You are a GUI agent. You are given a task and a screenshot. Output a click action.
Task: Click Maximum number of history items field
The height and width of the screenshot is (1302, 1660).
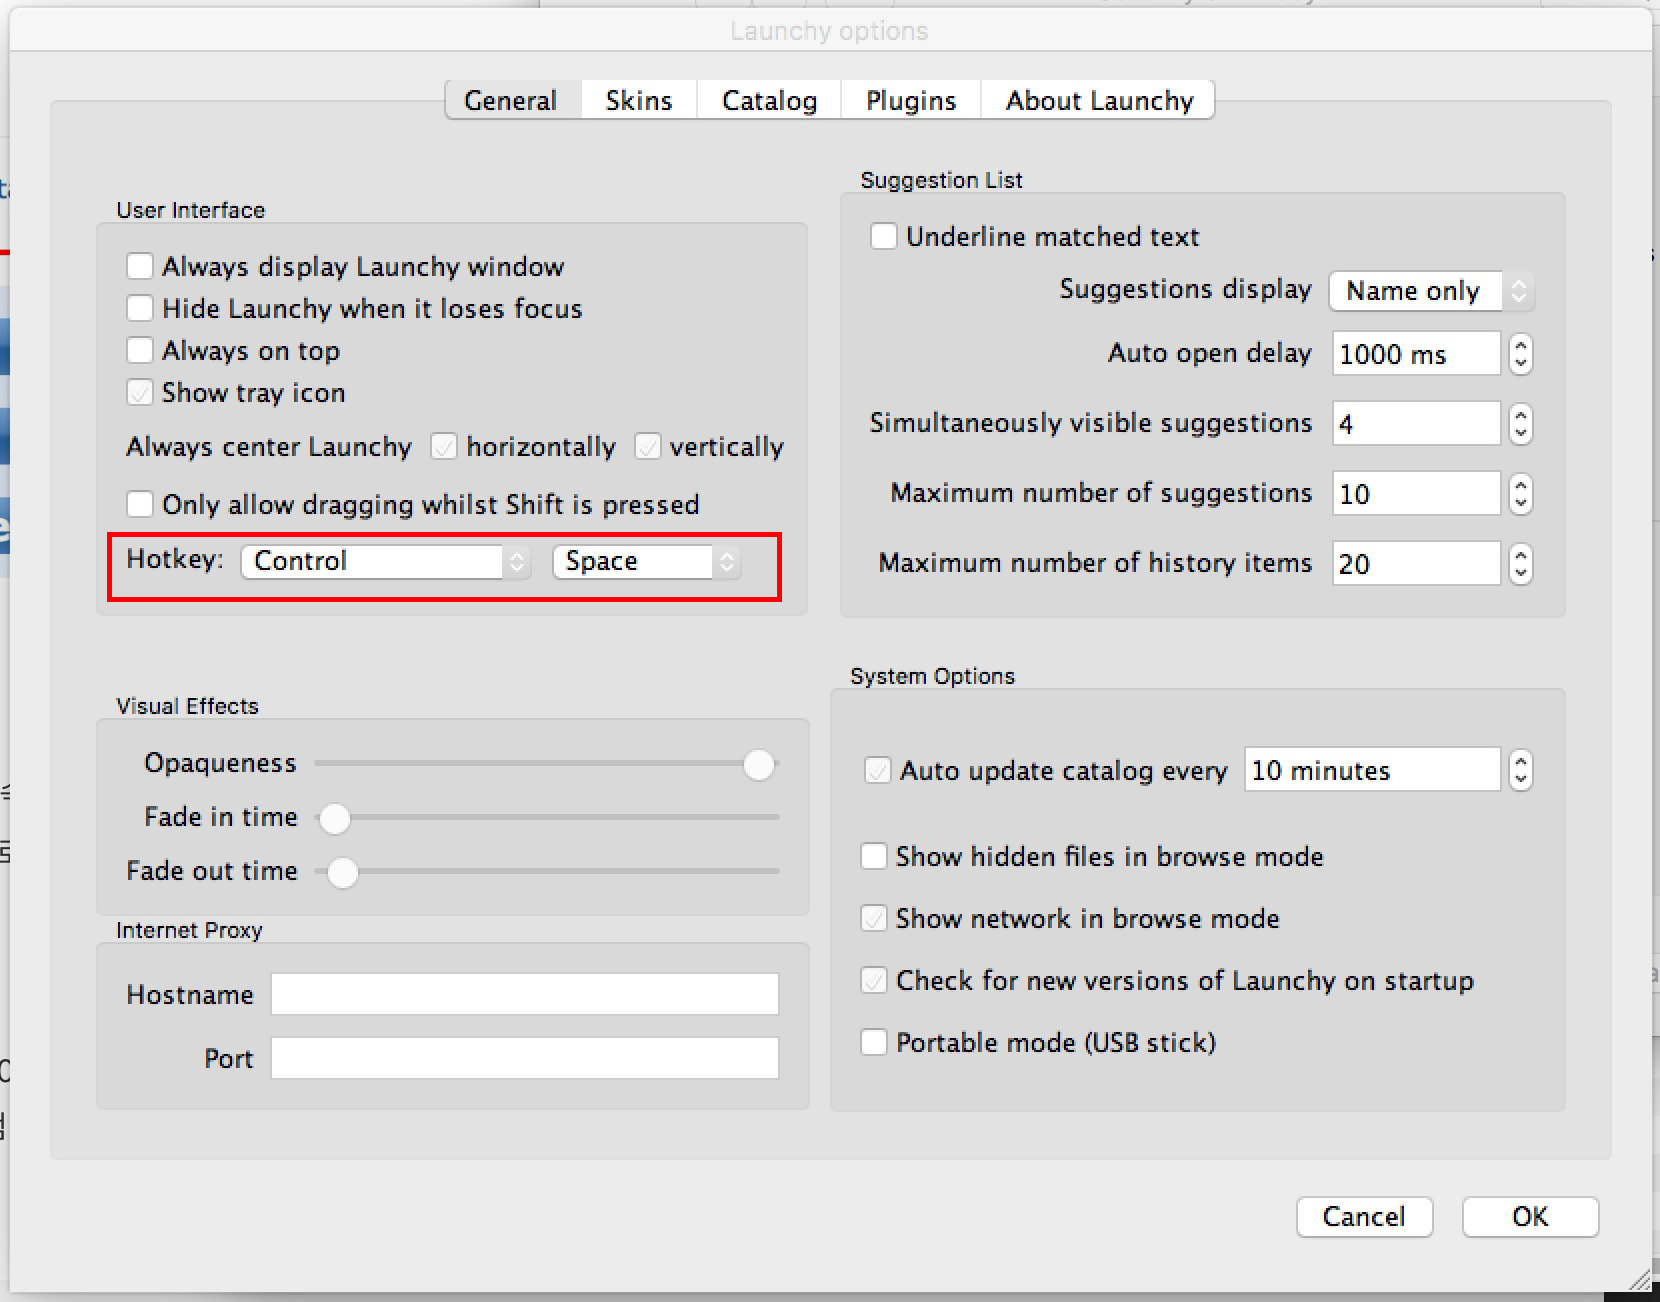[x=1416, y=564]
